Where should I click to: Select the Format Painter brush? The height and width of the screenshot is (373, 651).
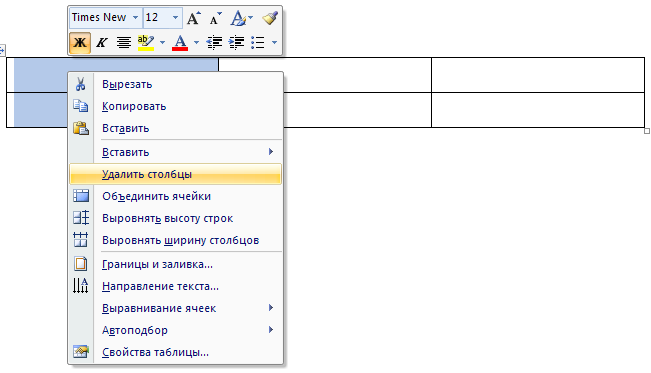(270, 18)
